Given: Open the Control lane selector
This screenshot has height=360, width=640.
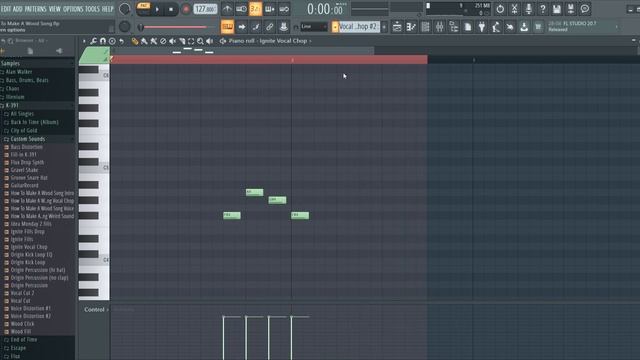Looking at the screenshot, I should 96,309.
